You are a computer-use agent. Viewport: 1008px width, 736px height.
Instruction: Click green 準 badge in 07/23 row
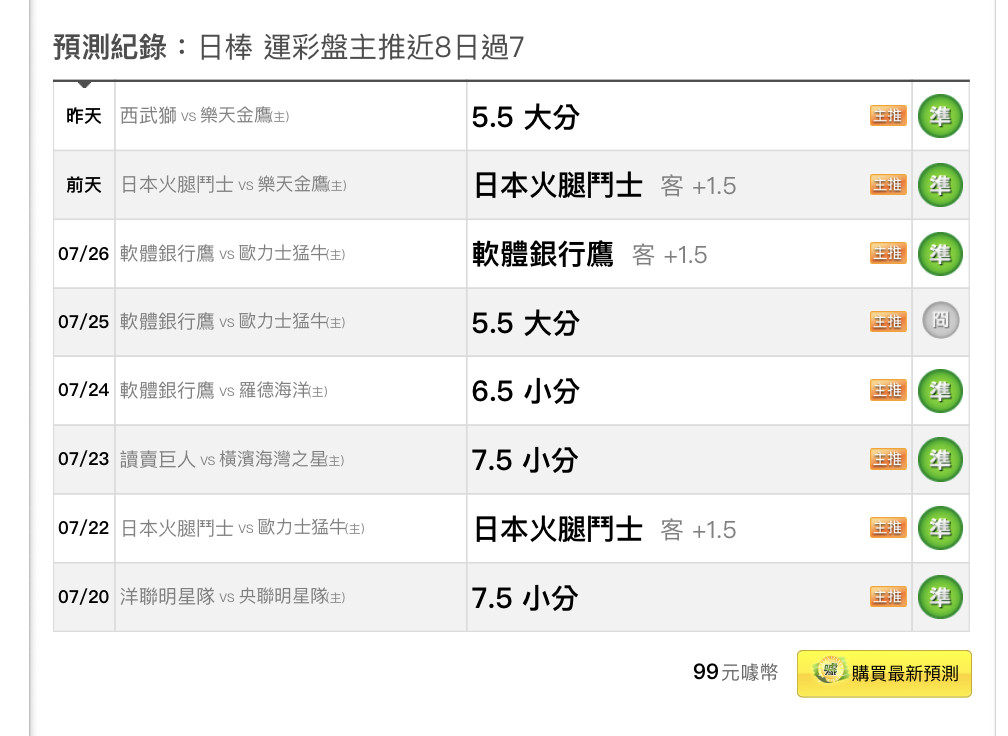click(x=940, y=460)
